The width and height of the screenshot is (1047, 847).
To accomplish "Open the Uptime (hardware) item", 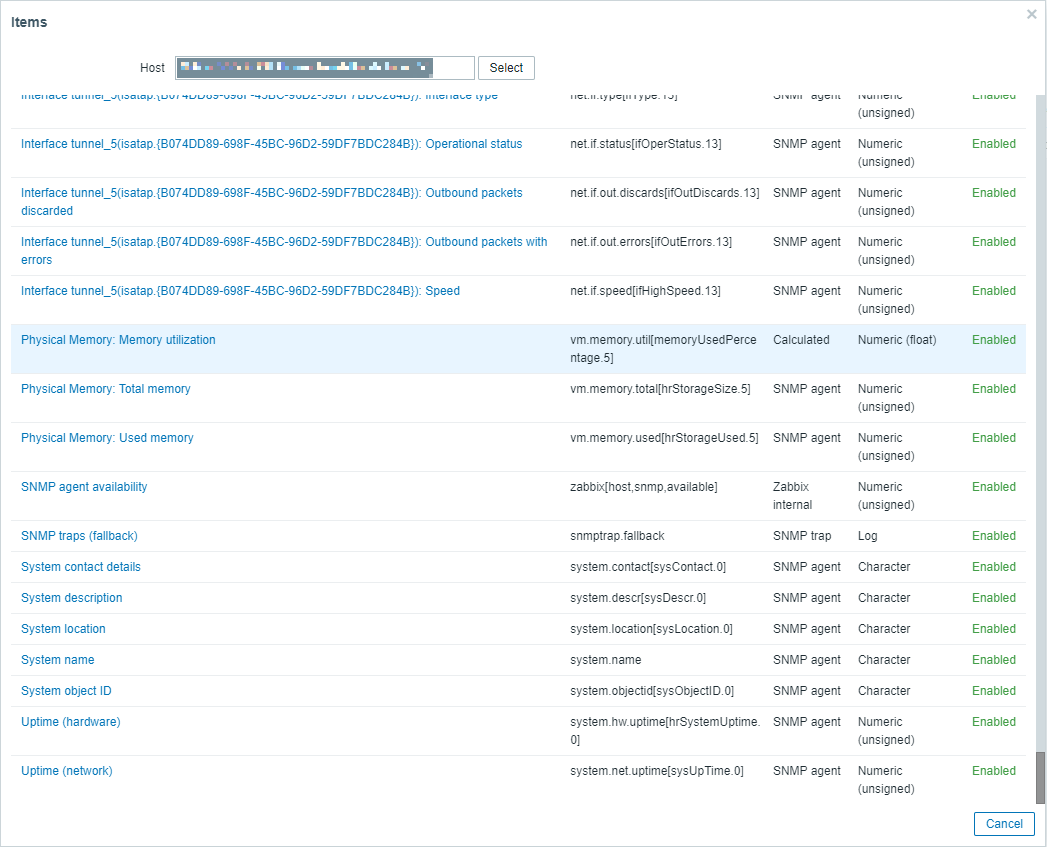I will (70, 721).
